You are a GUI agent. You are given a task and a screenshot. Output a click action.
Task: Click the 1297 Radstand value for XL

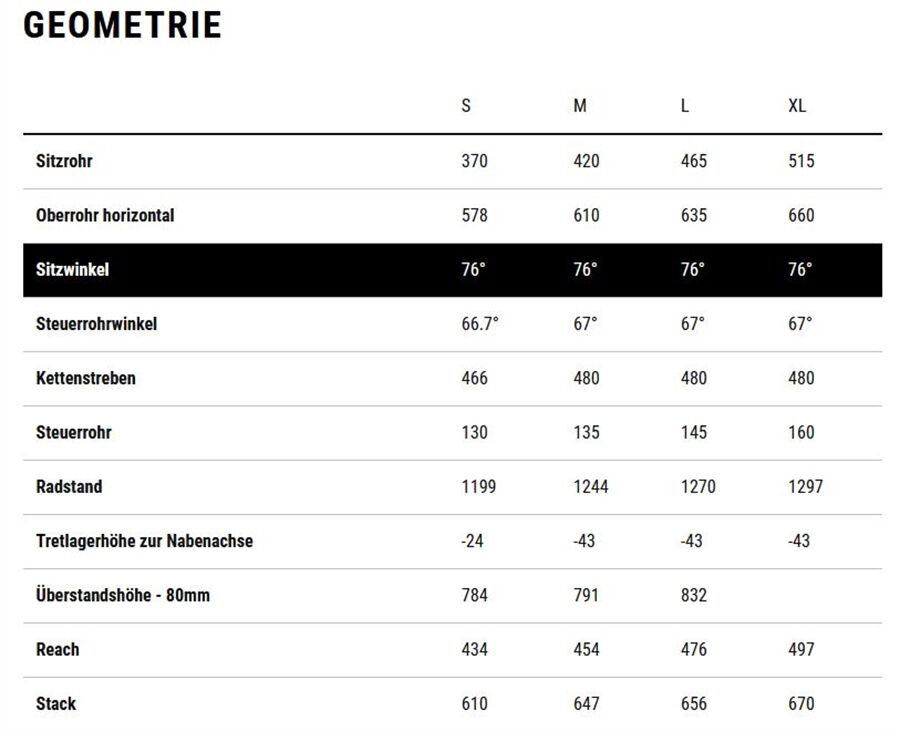point(805,487)
